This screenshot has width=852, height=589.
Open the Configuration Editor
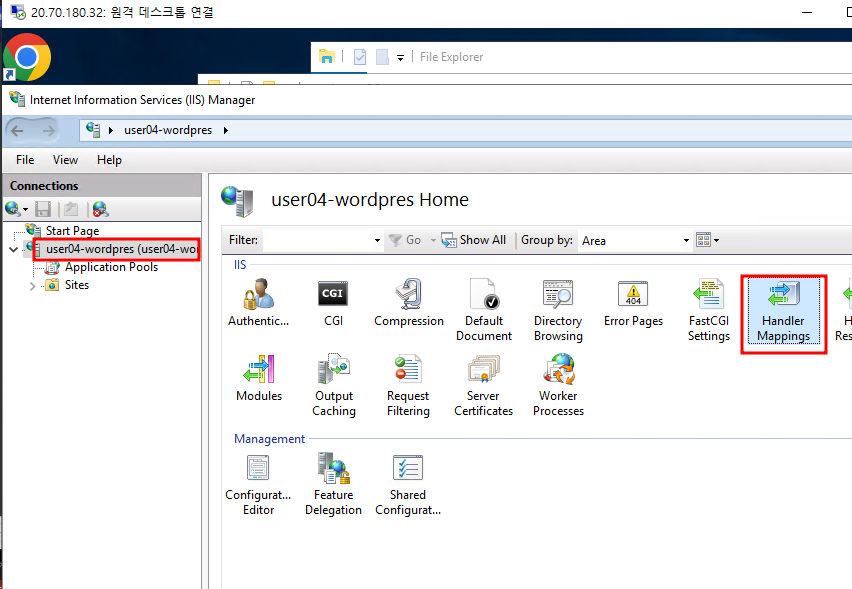pos(259,484)
